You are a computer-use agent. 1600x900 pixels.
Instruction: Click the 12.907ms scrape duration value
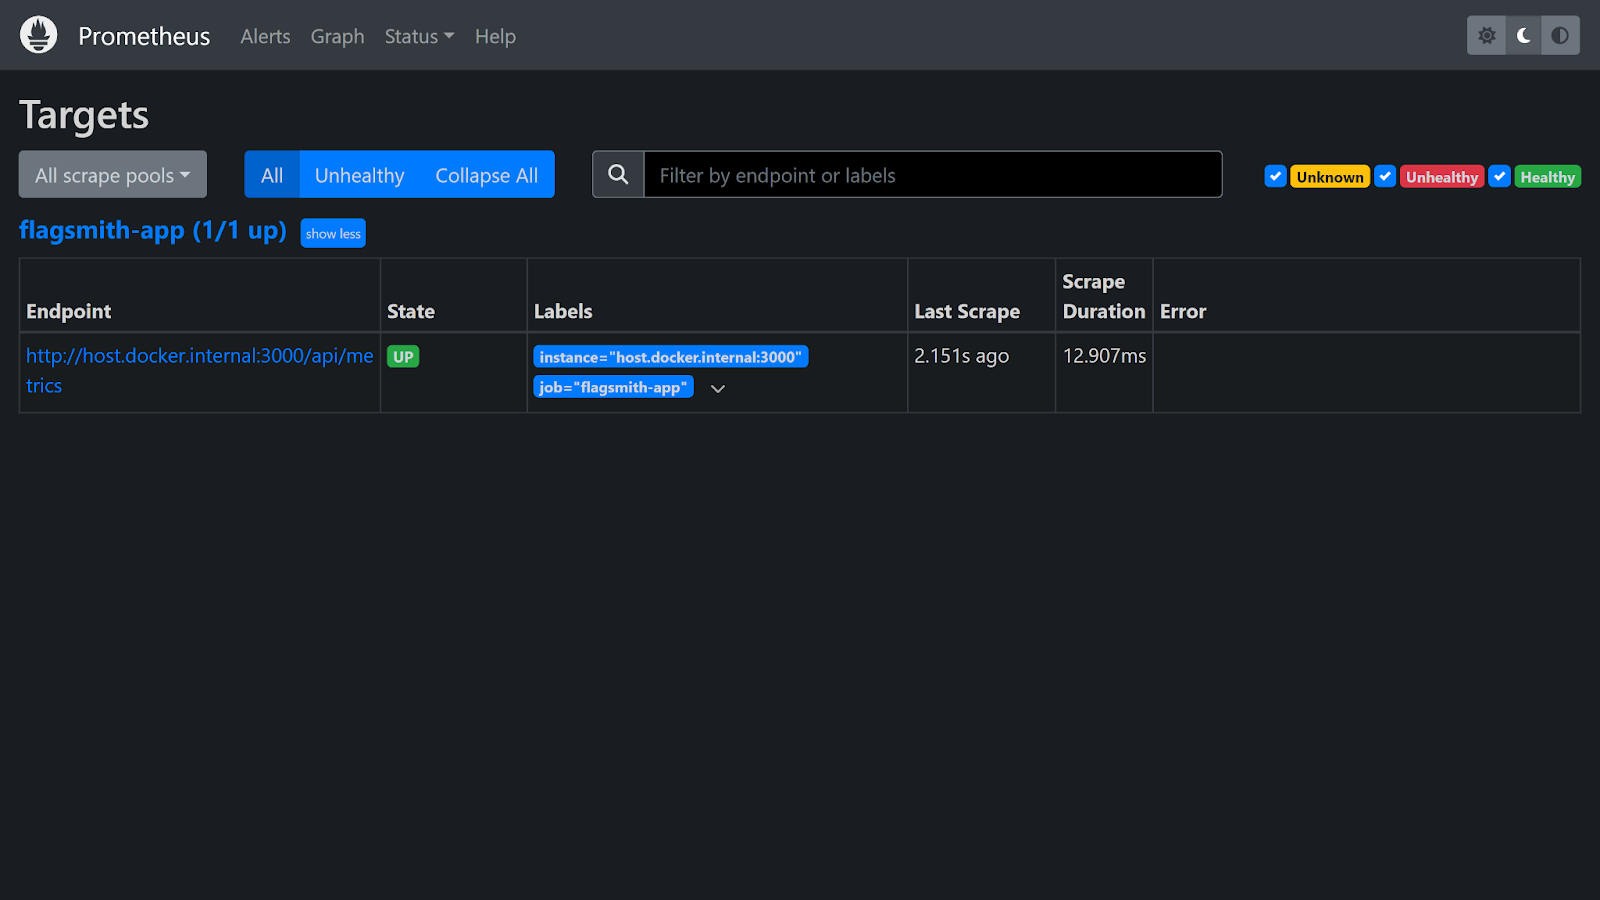pyautogui.click(x=1104, y=356)
